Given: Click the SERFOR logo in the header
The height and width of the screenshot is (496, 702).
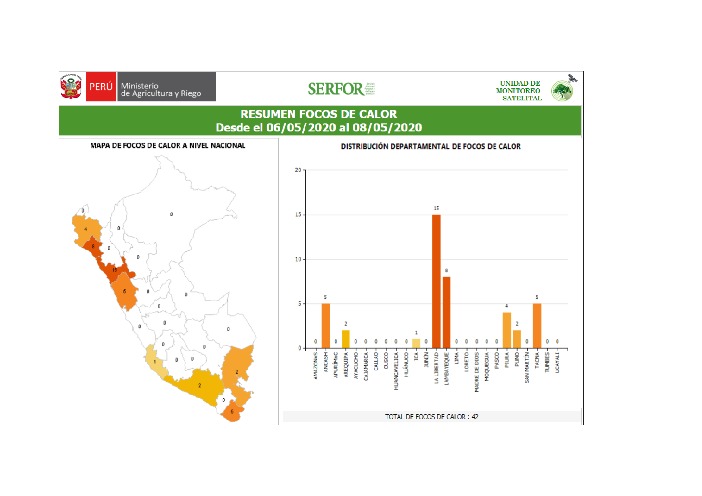Looking at the screenshot, I should 335,88.
